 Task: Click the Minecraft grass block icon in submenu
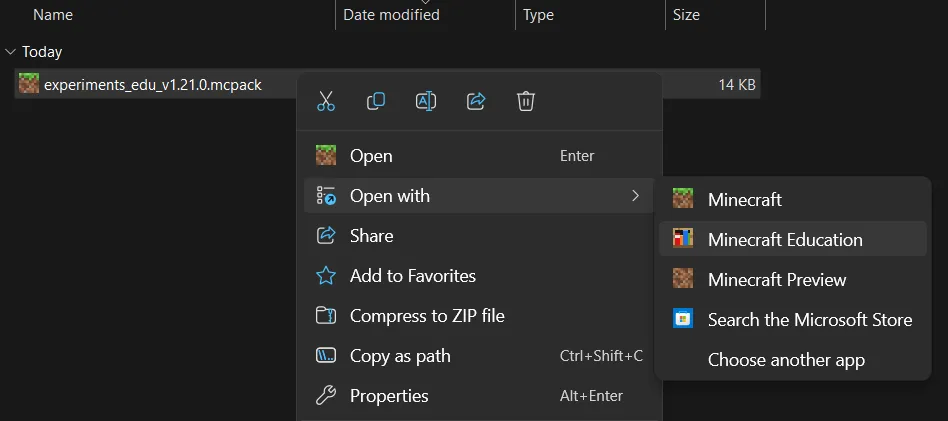[683, 198]
